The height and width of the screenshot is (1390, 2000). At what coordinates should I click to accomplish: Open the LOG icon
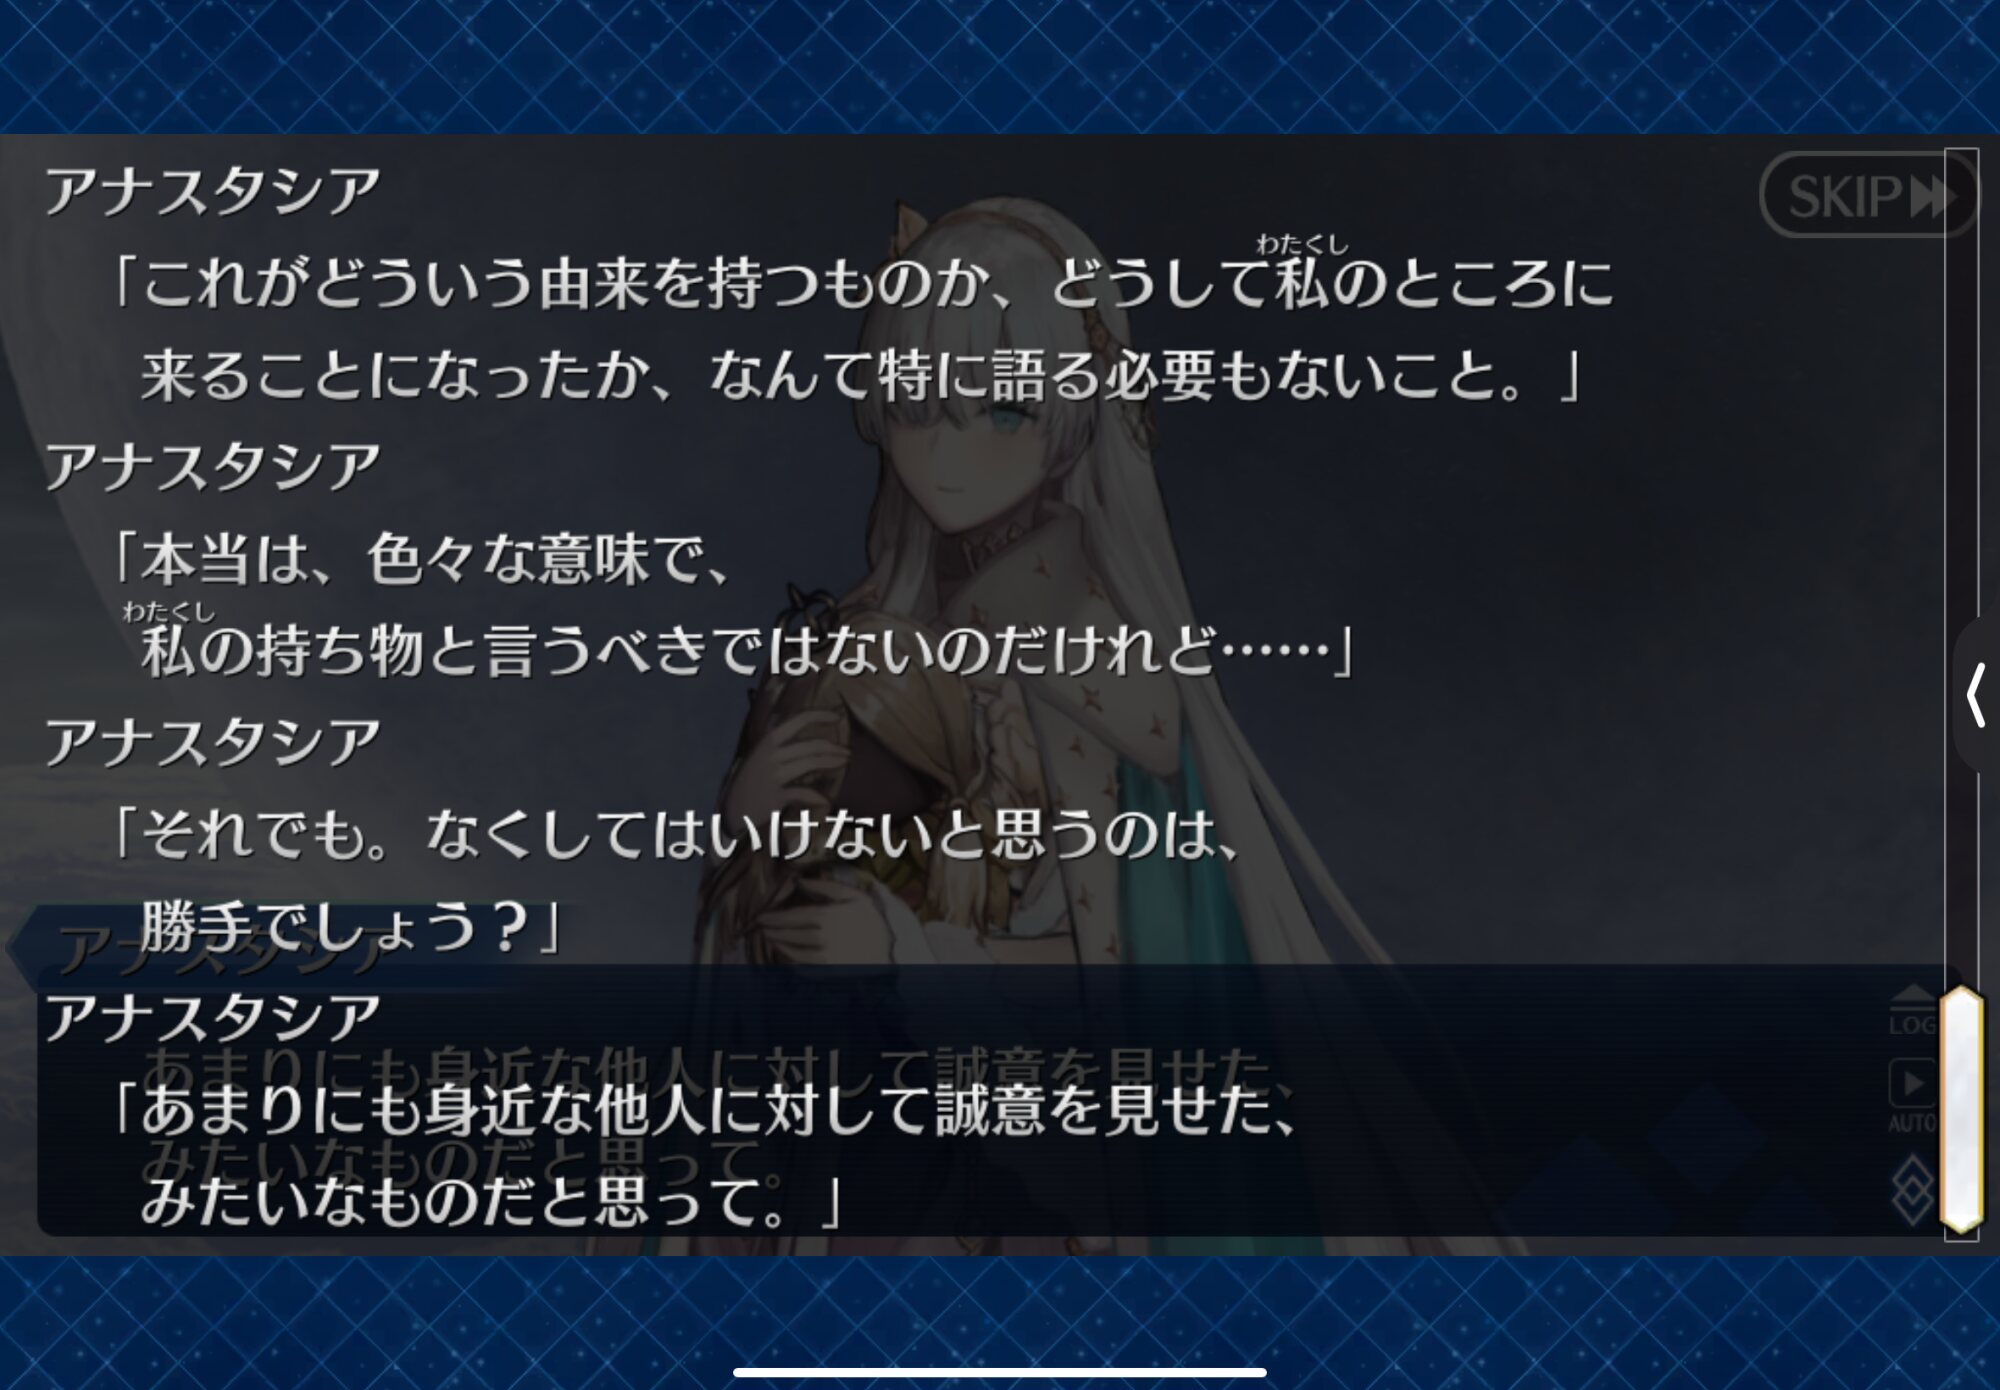(1912, 1010)
